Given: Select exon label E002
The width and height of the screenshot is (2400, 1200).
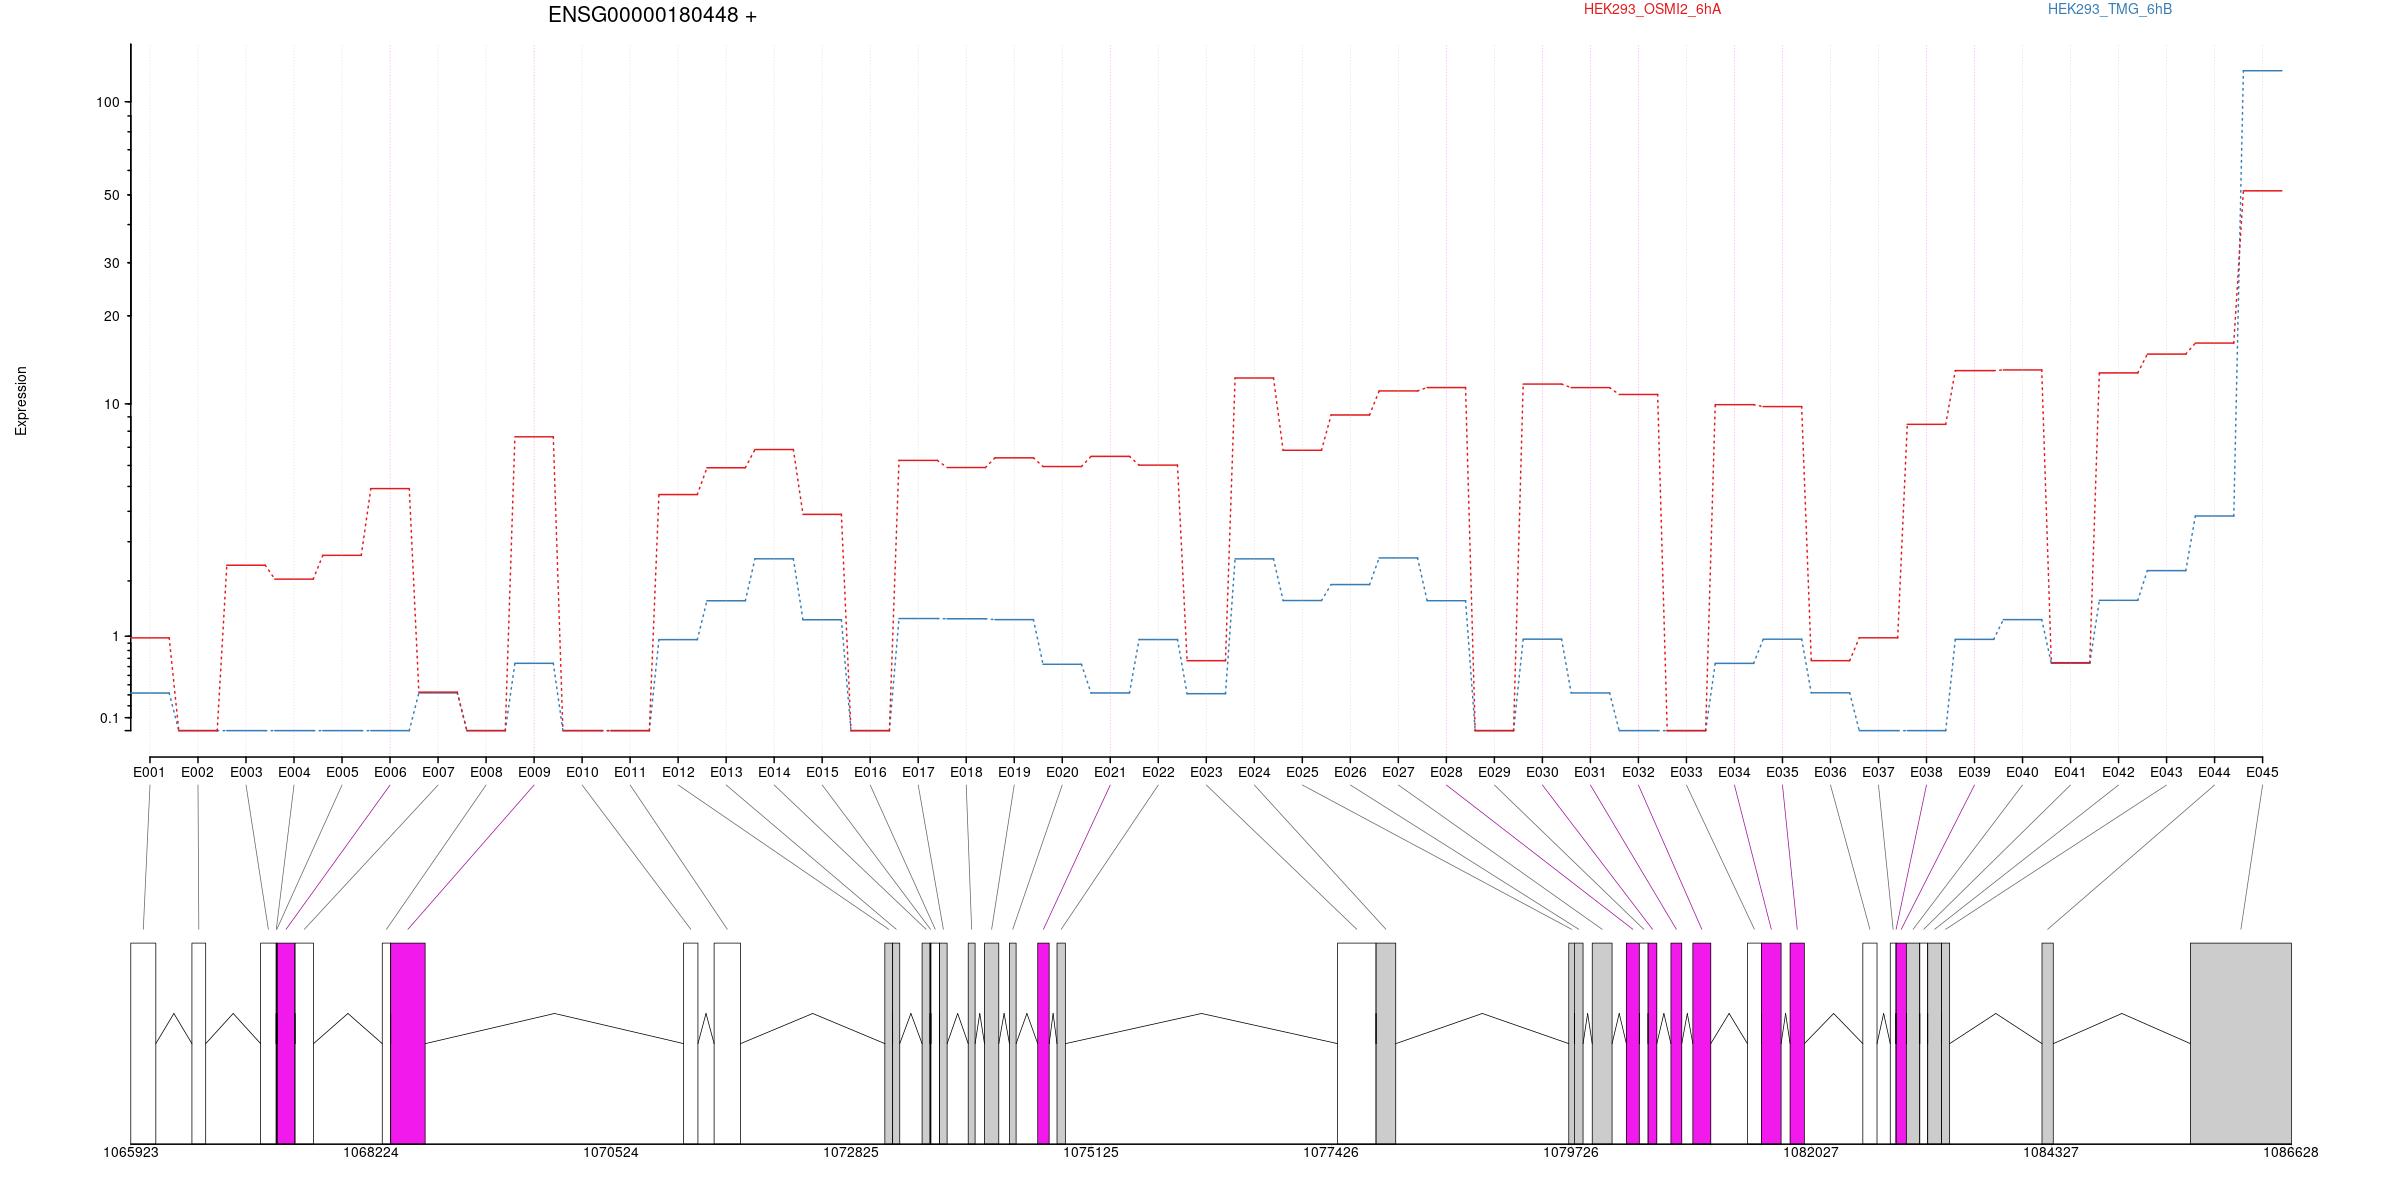Looking at the screenshot, I should 197,772.
